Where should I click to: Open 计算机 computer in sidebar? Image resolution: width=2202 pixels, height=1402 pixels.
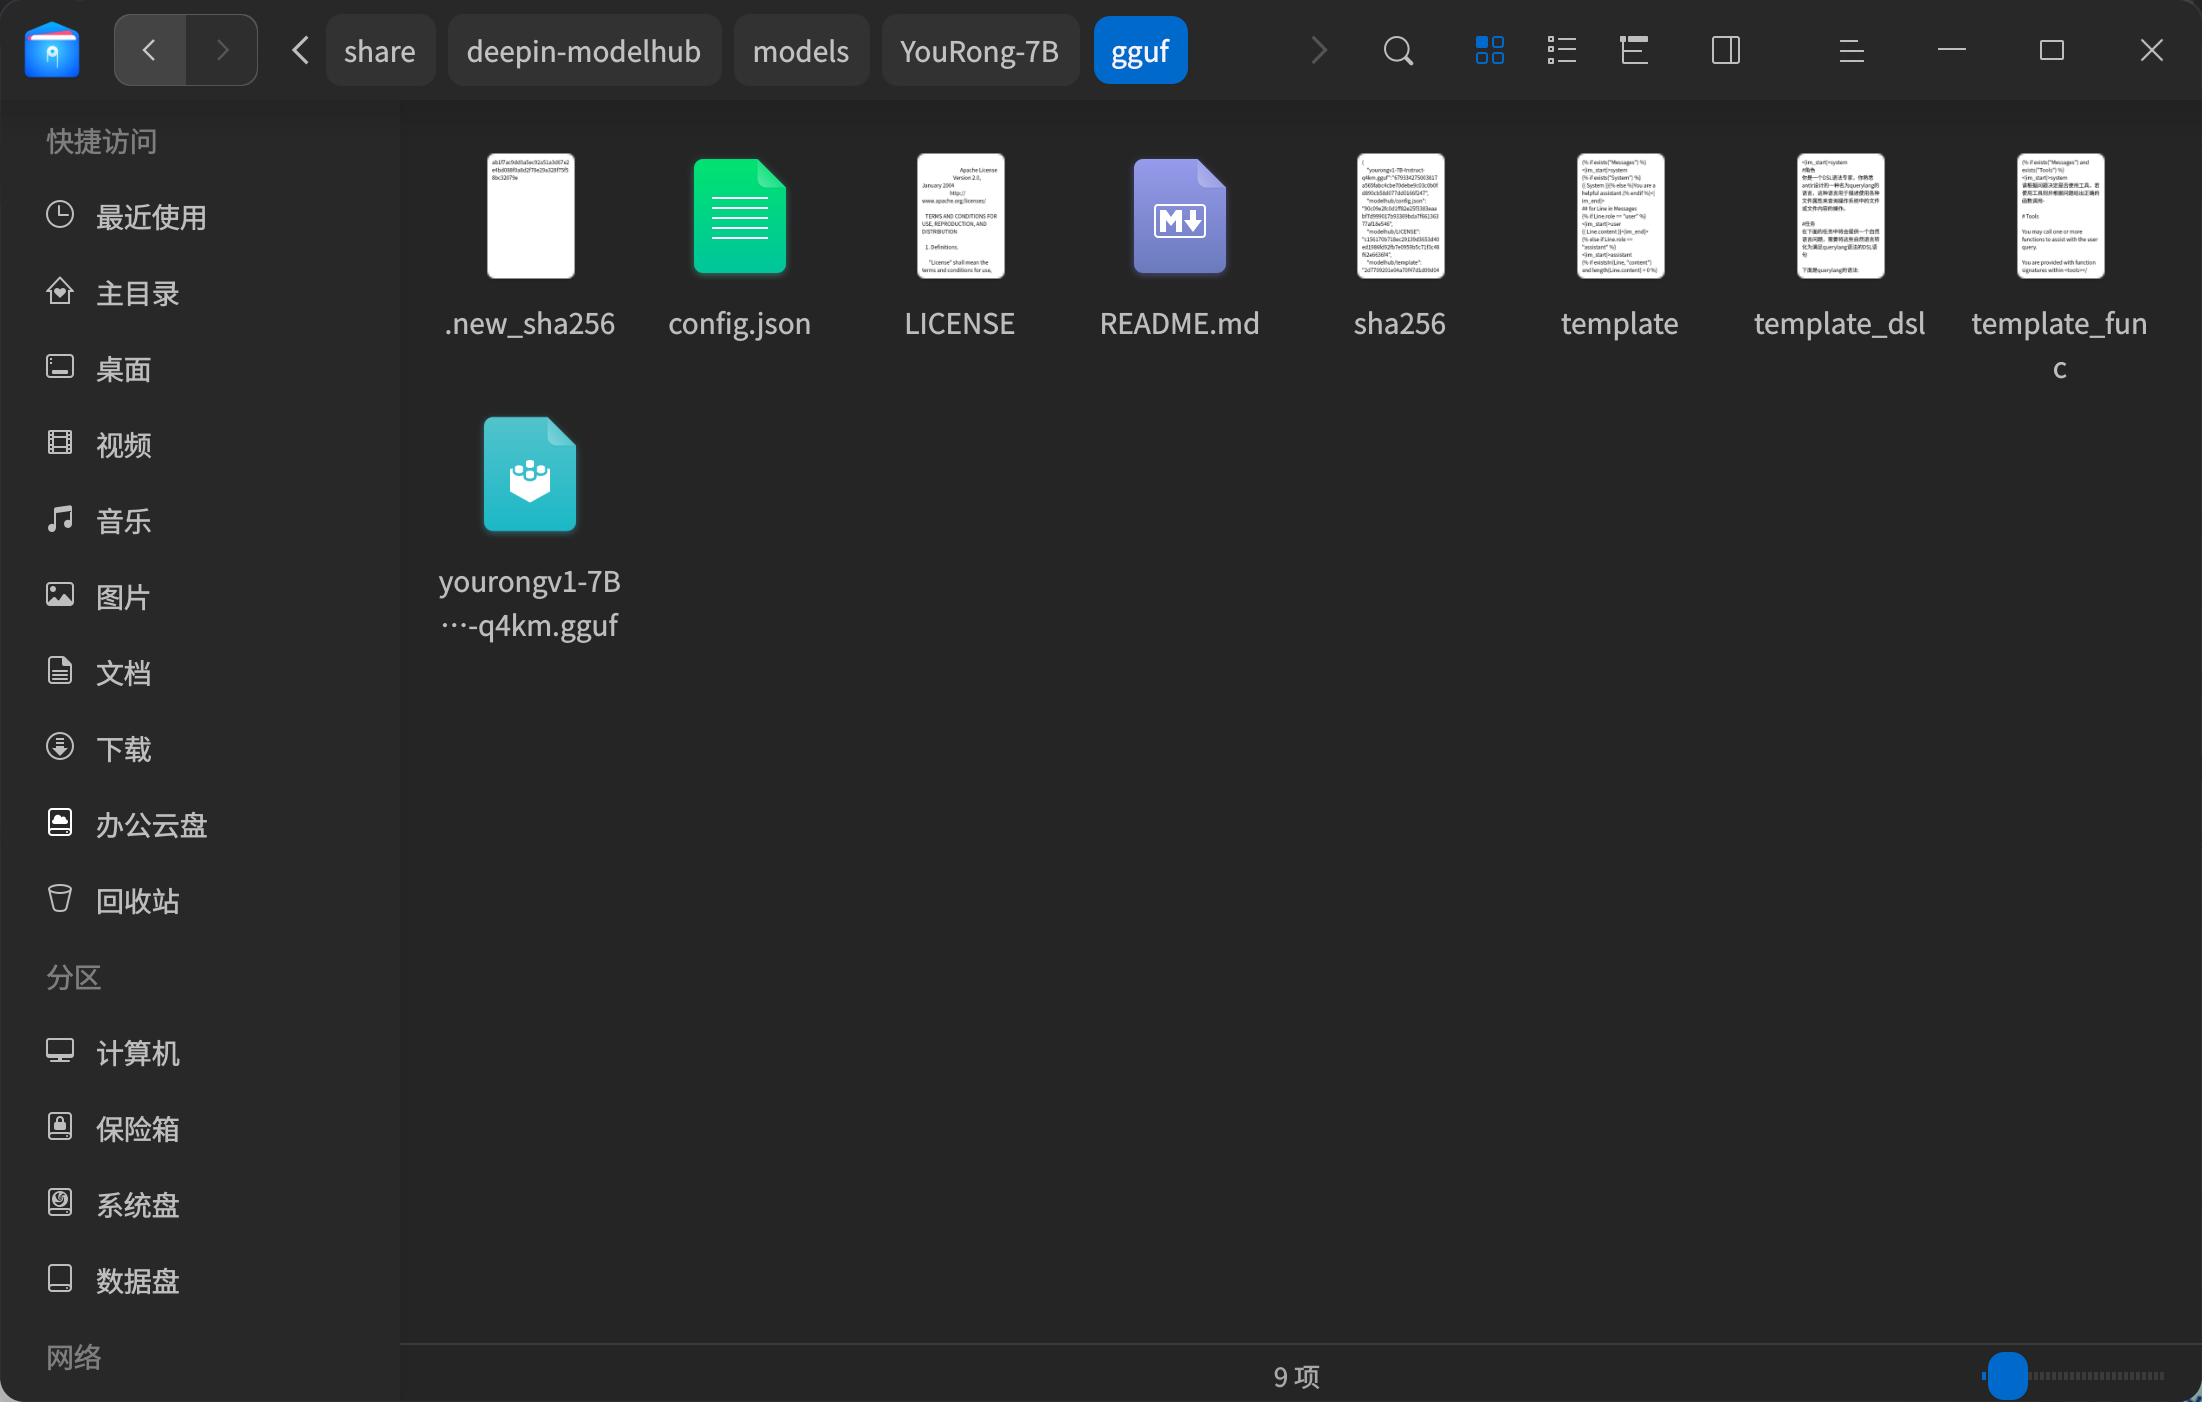click(x=200, y=1052)
